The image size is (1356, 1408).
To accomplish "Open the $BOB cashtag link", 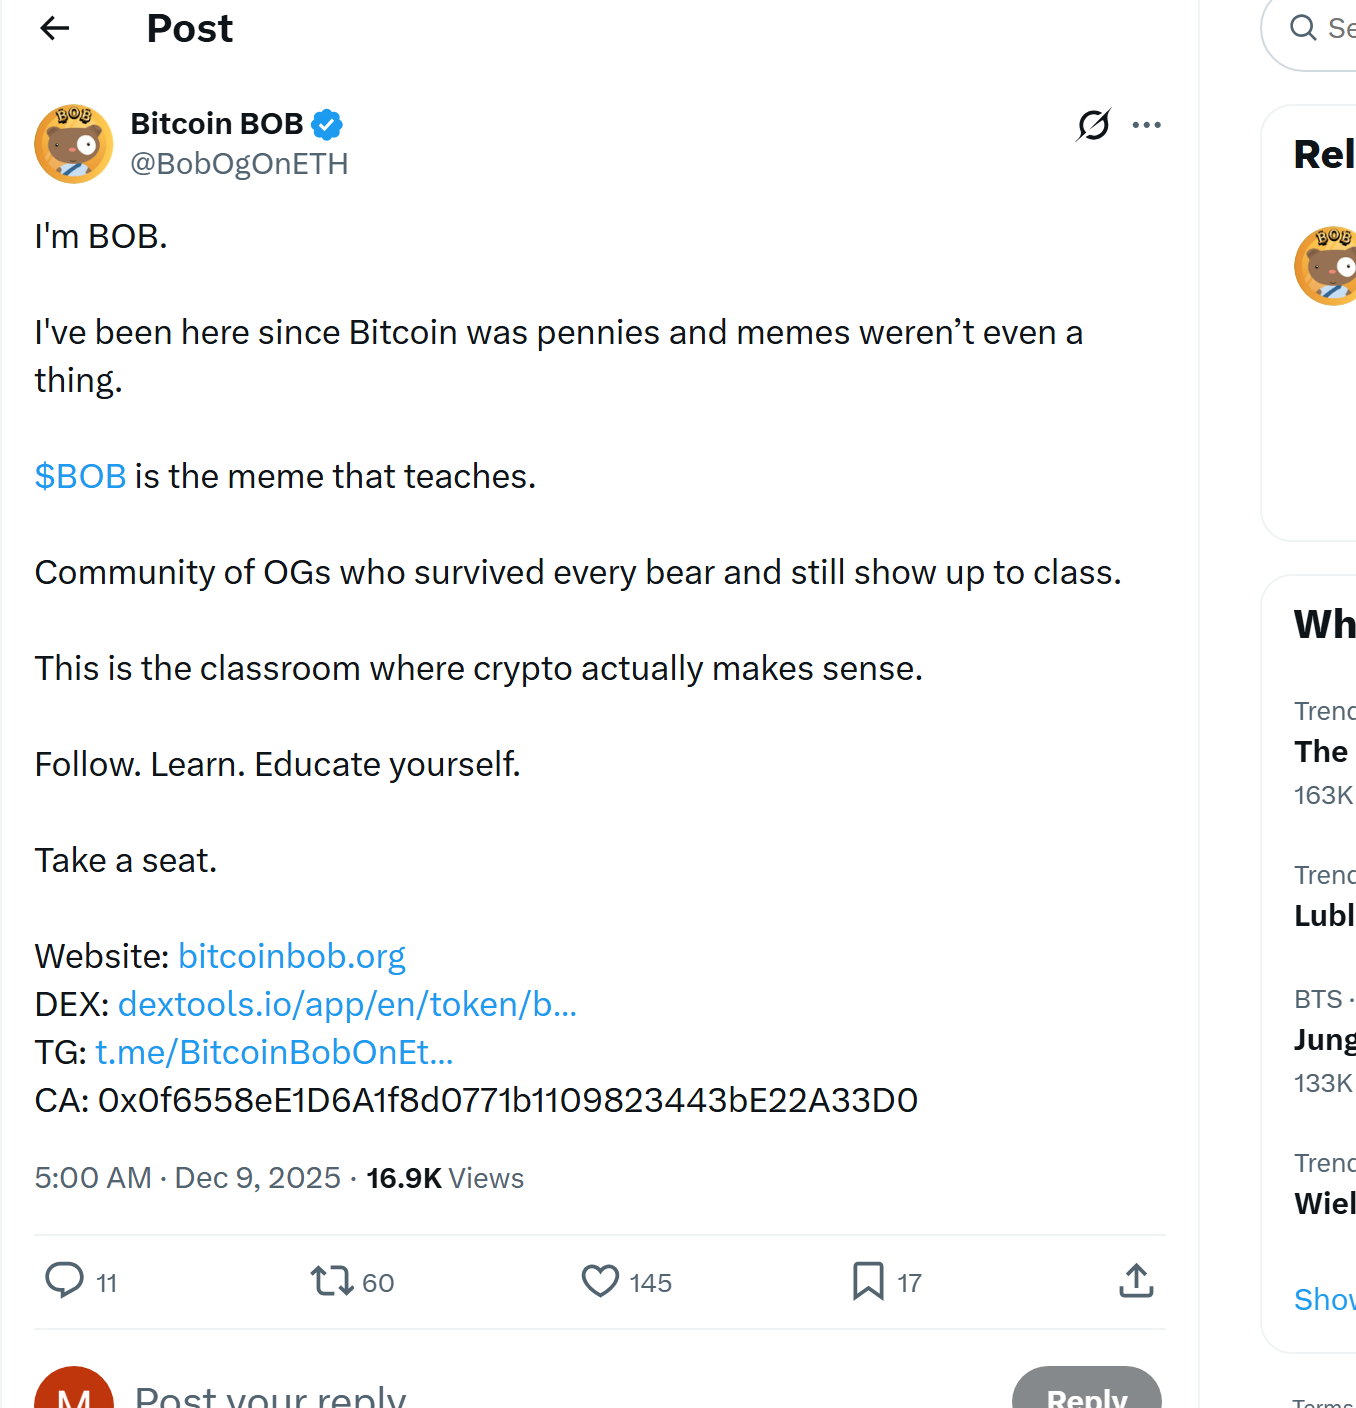I will coord(80,476).
